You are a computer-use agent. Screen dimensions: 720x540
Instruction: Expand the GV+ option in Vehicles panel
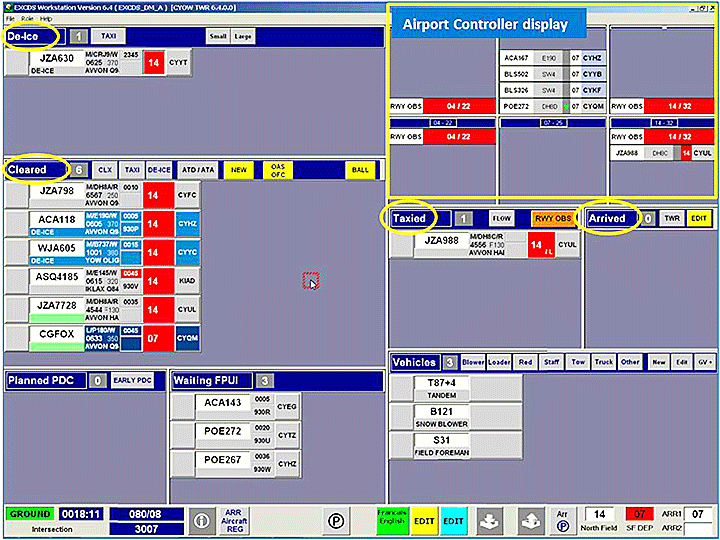tap(706, 362)
